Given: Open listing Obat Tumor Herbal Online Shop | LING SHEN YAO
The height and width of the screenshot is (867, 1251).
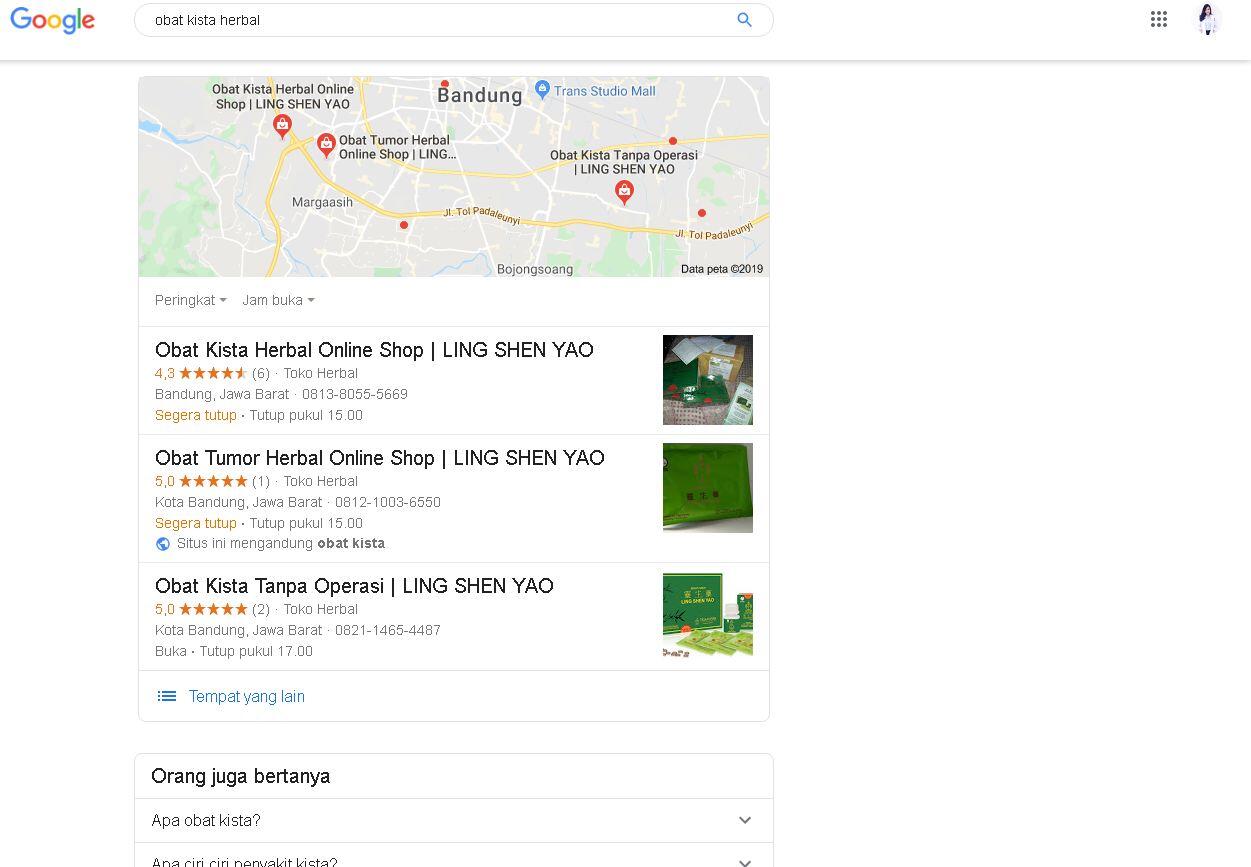Looking at the screenshot, I should (380, 458).
